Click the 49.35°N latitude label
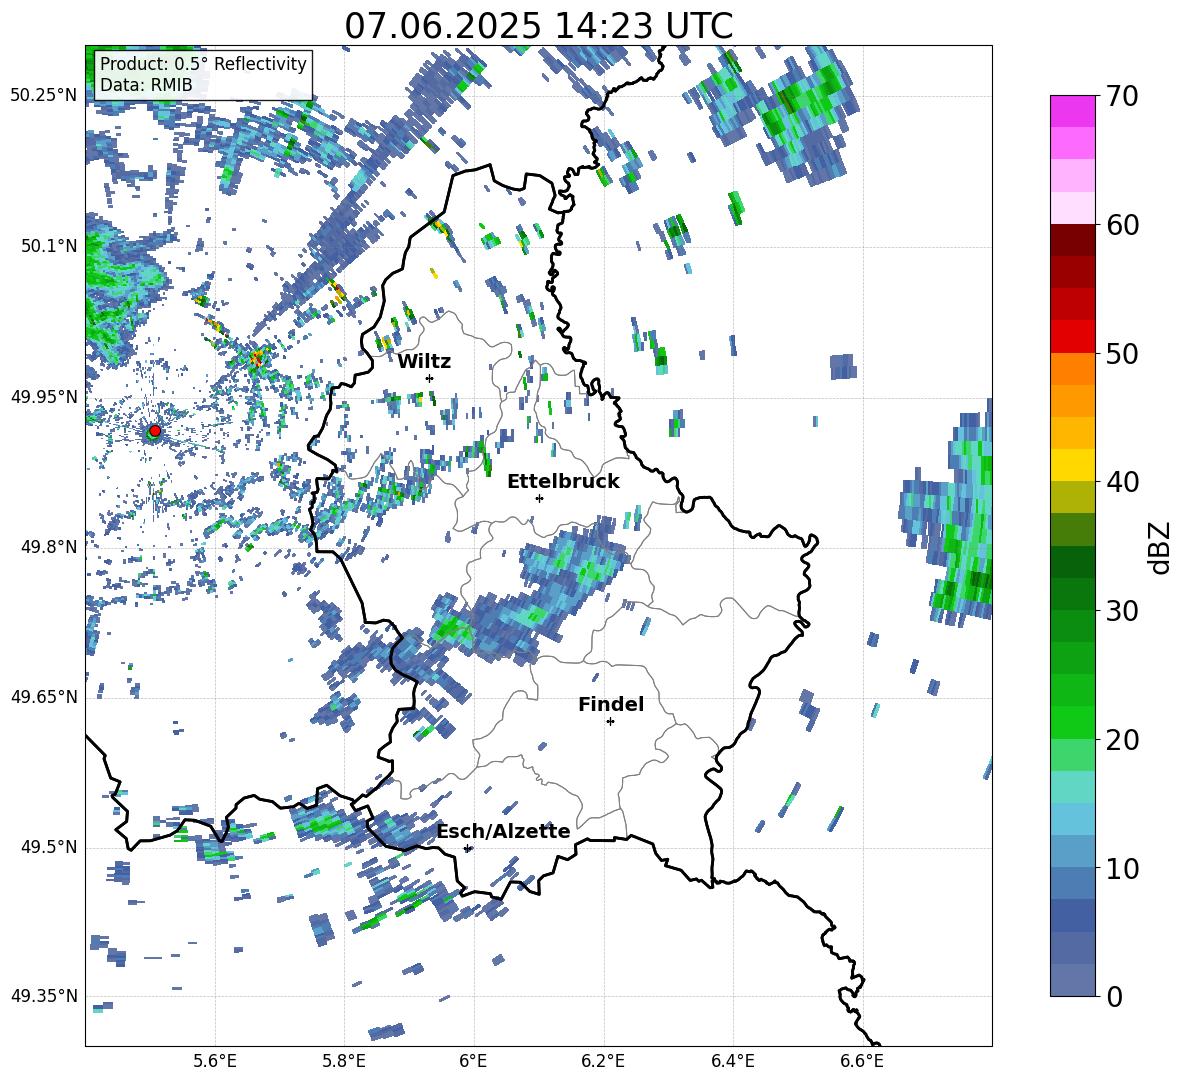Viewport: 1184px width, 1081px height. click(x=44, y=996)
